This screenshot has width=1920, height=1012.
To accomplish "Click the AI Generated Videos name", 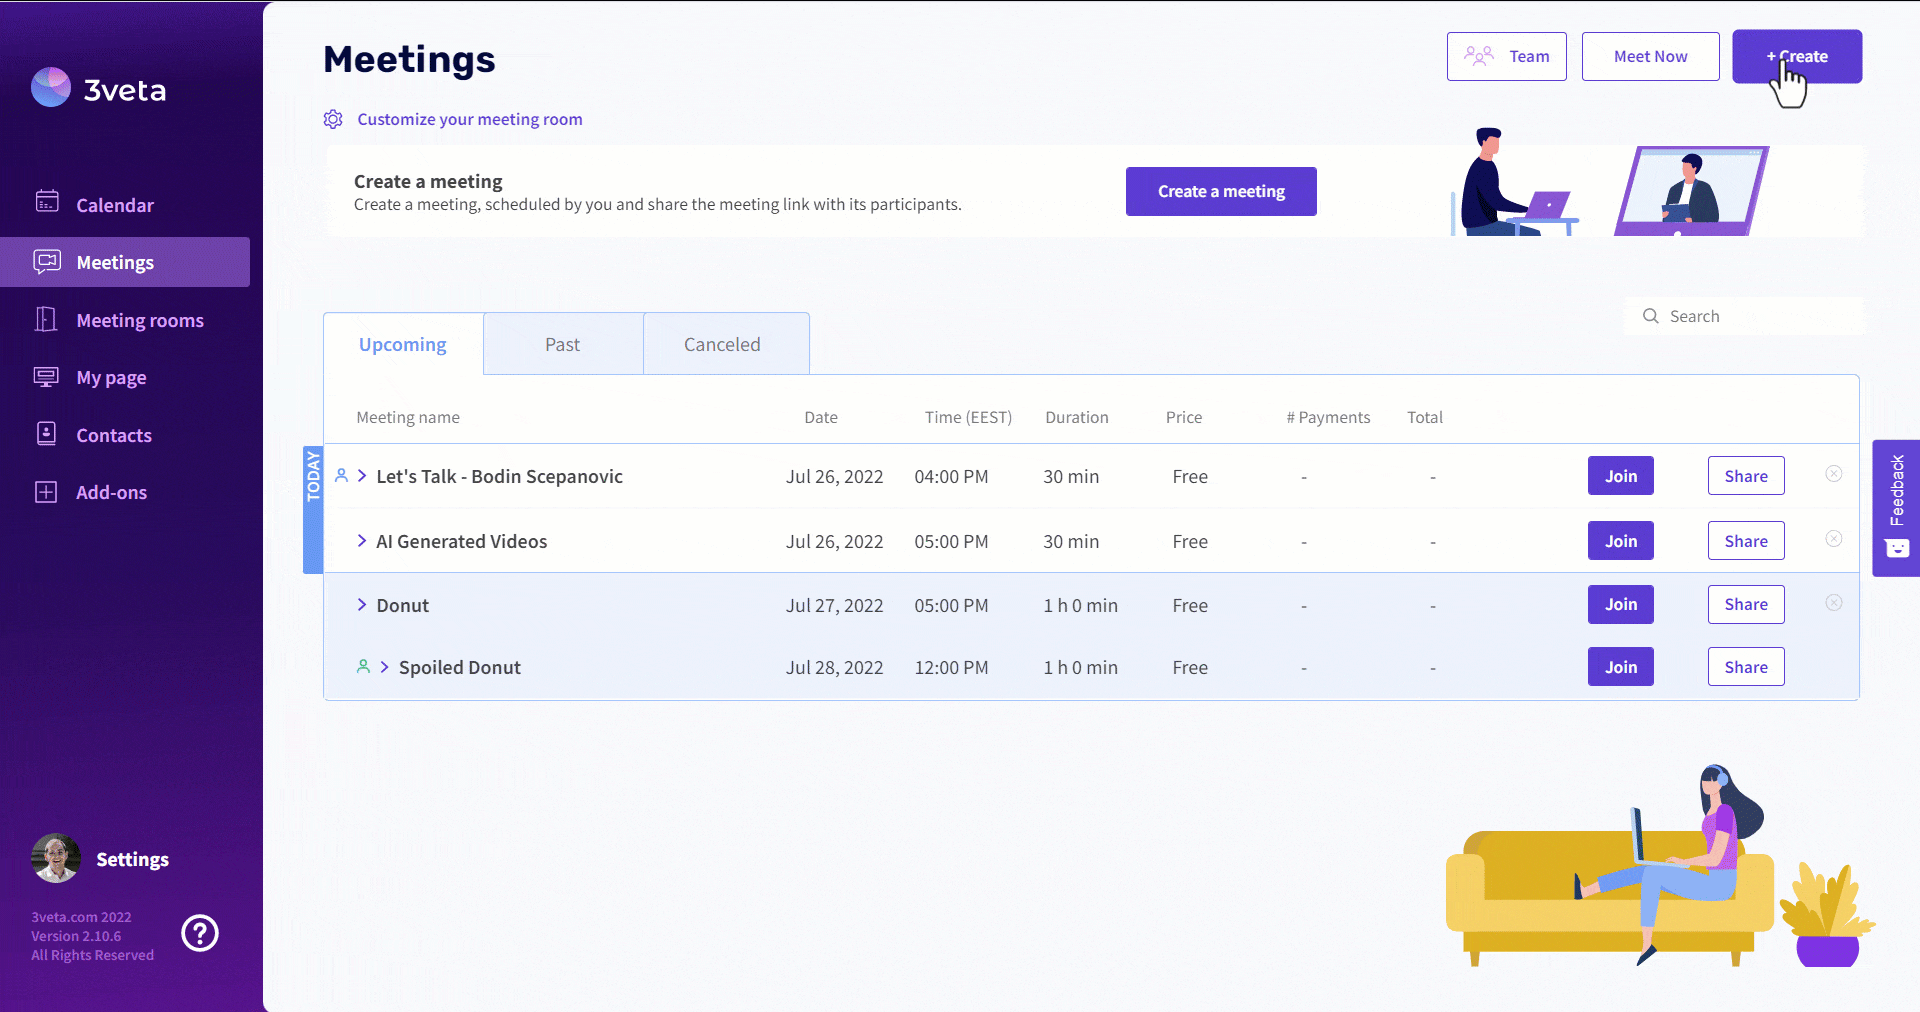I will (462, 541).
